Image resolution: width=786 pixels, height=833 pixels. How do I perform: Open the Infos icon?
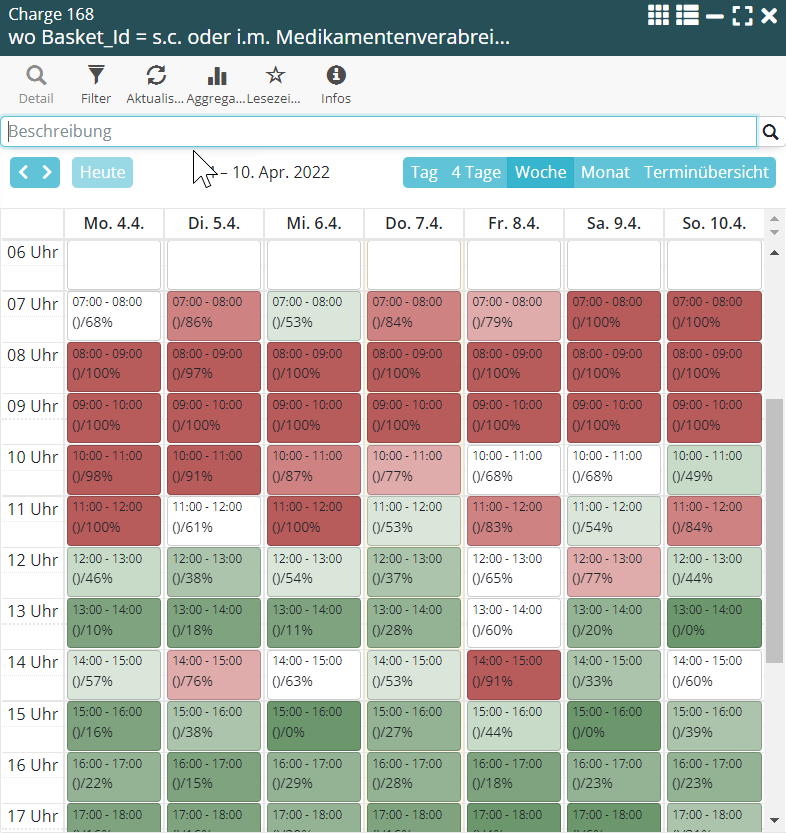(x=336, y=77)
